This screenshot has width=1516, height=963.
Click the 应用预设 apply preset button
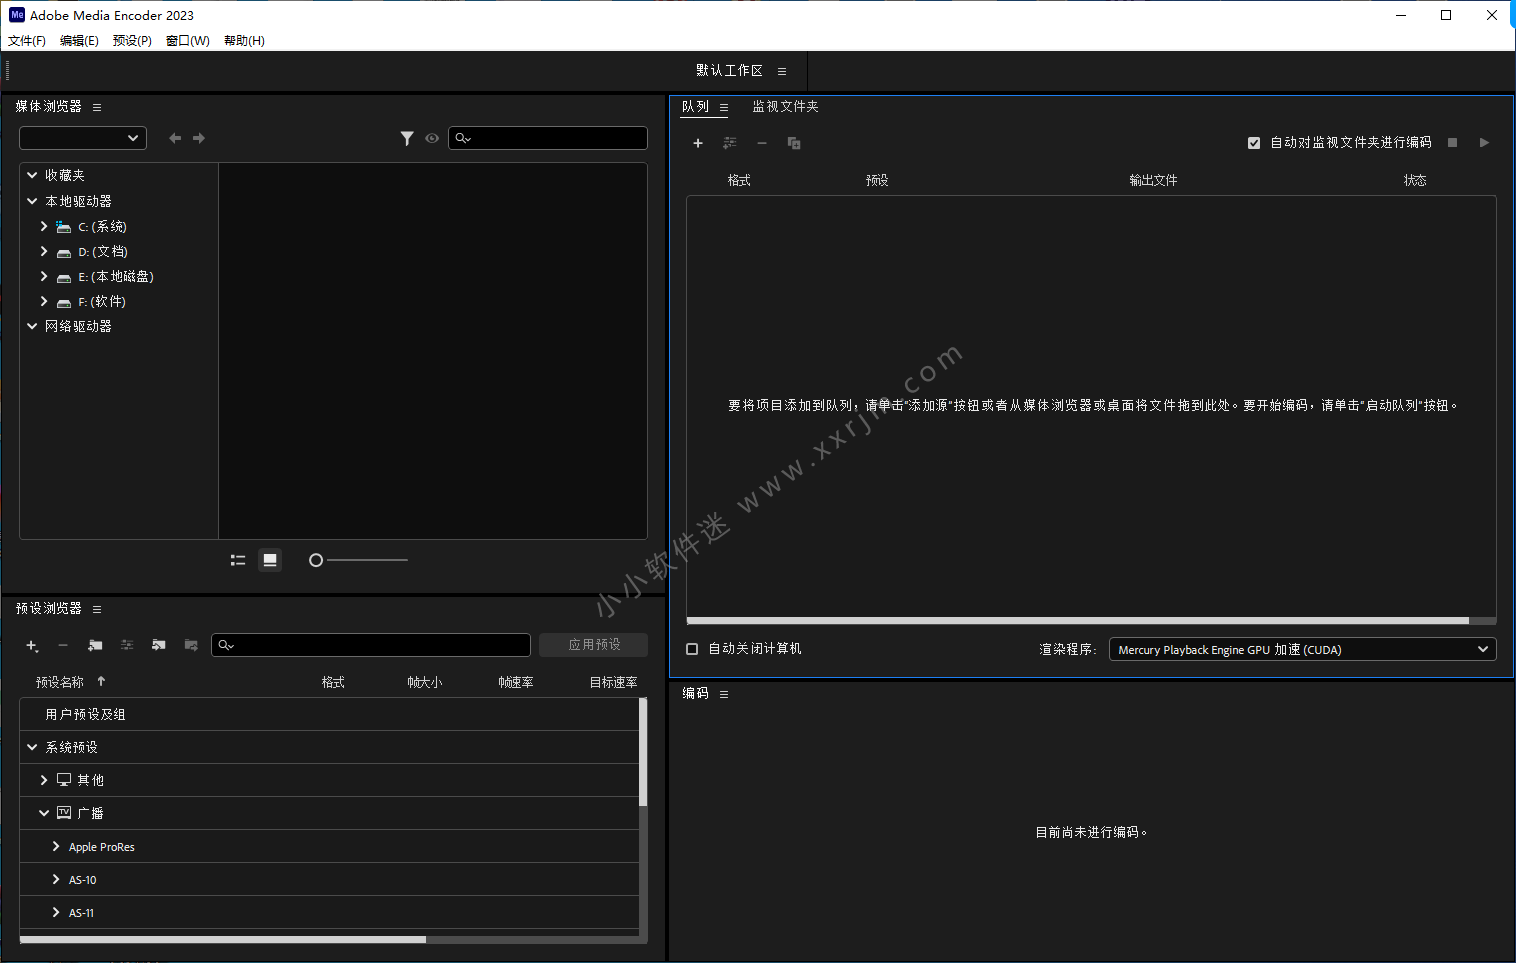594,645
